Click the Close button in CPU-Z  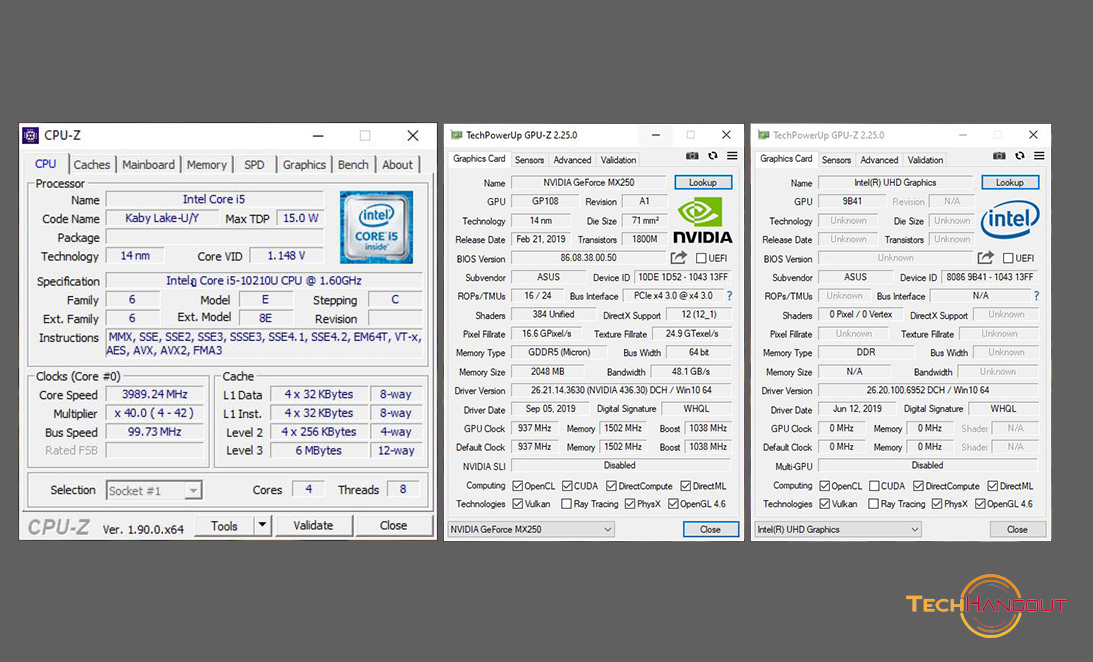click(394, 526)
